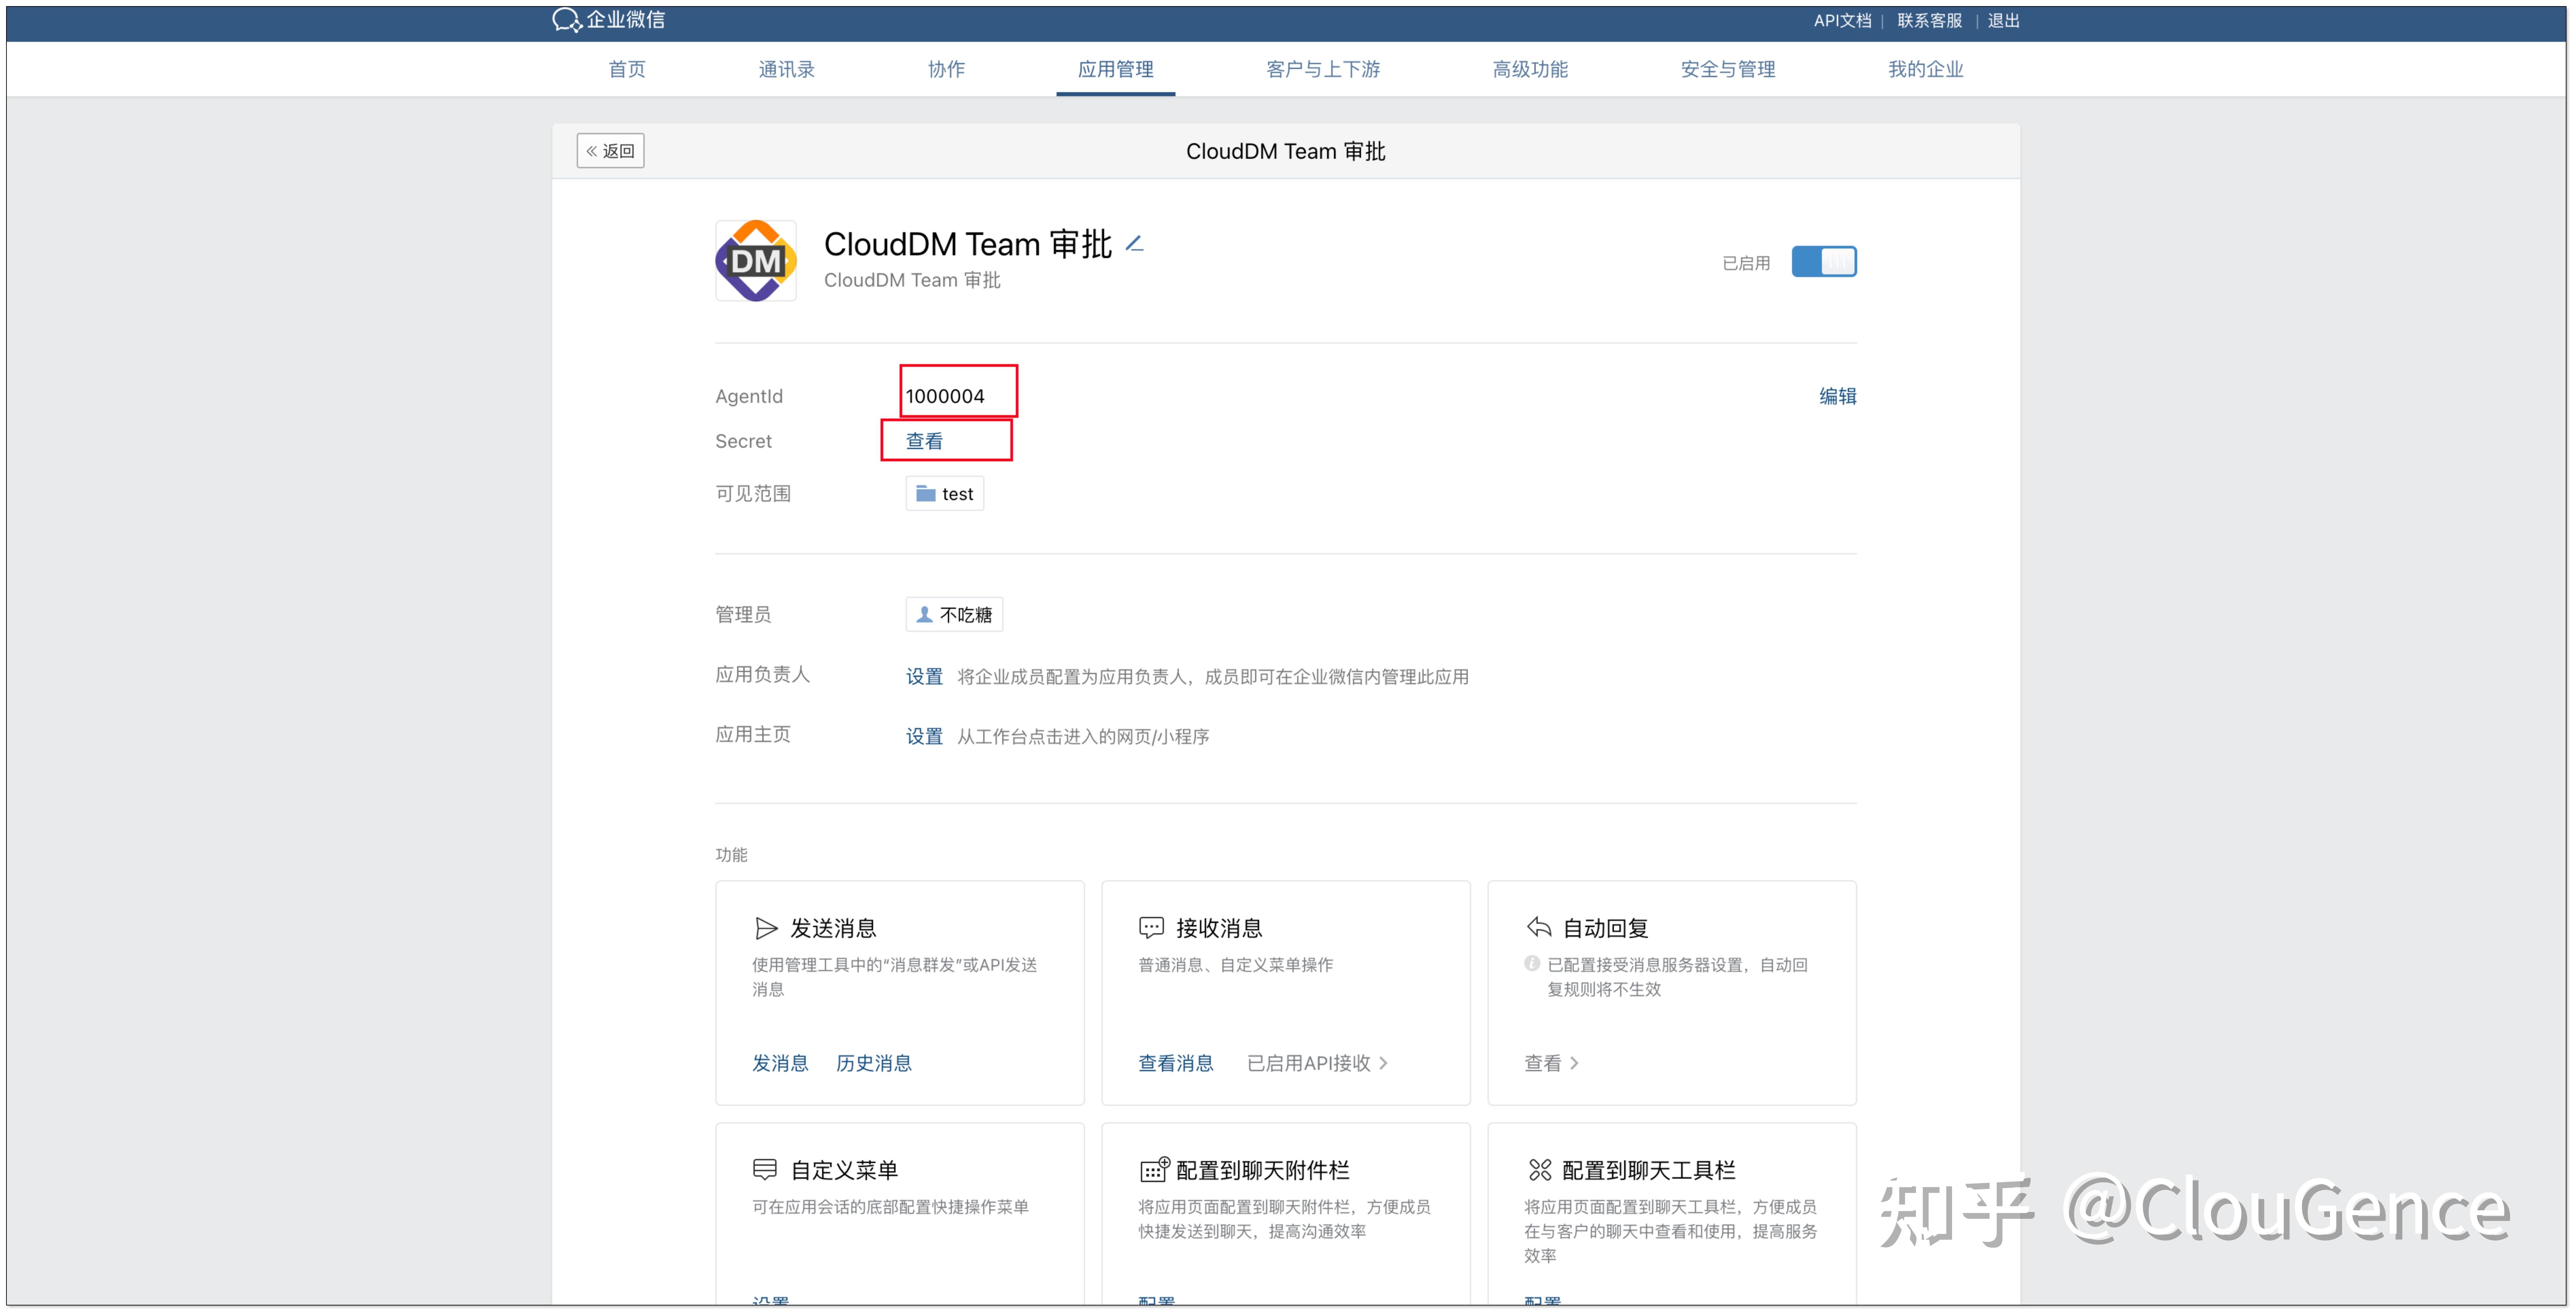Image resolution: width=2576 pixels, height=1315 pixels.
Task: Click the 自动回复 card title
Action: coord(1605,929)
